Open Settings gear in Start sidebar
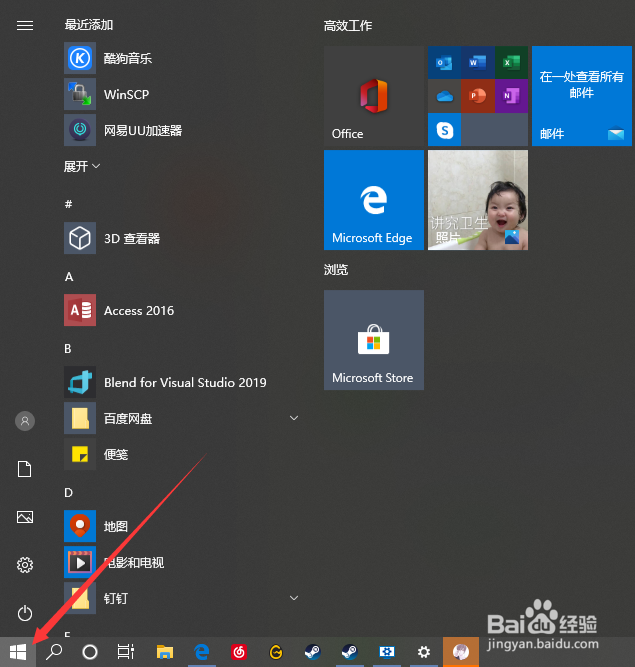 25,565
